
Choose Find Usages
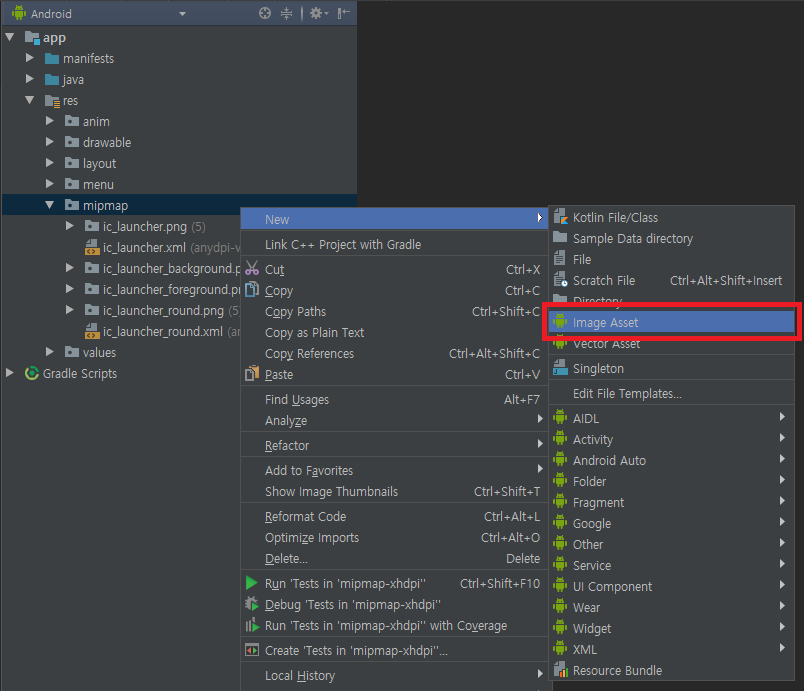coord(394,399)
